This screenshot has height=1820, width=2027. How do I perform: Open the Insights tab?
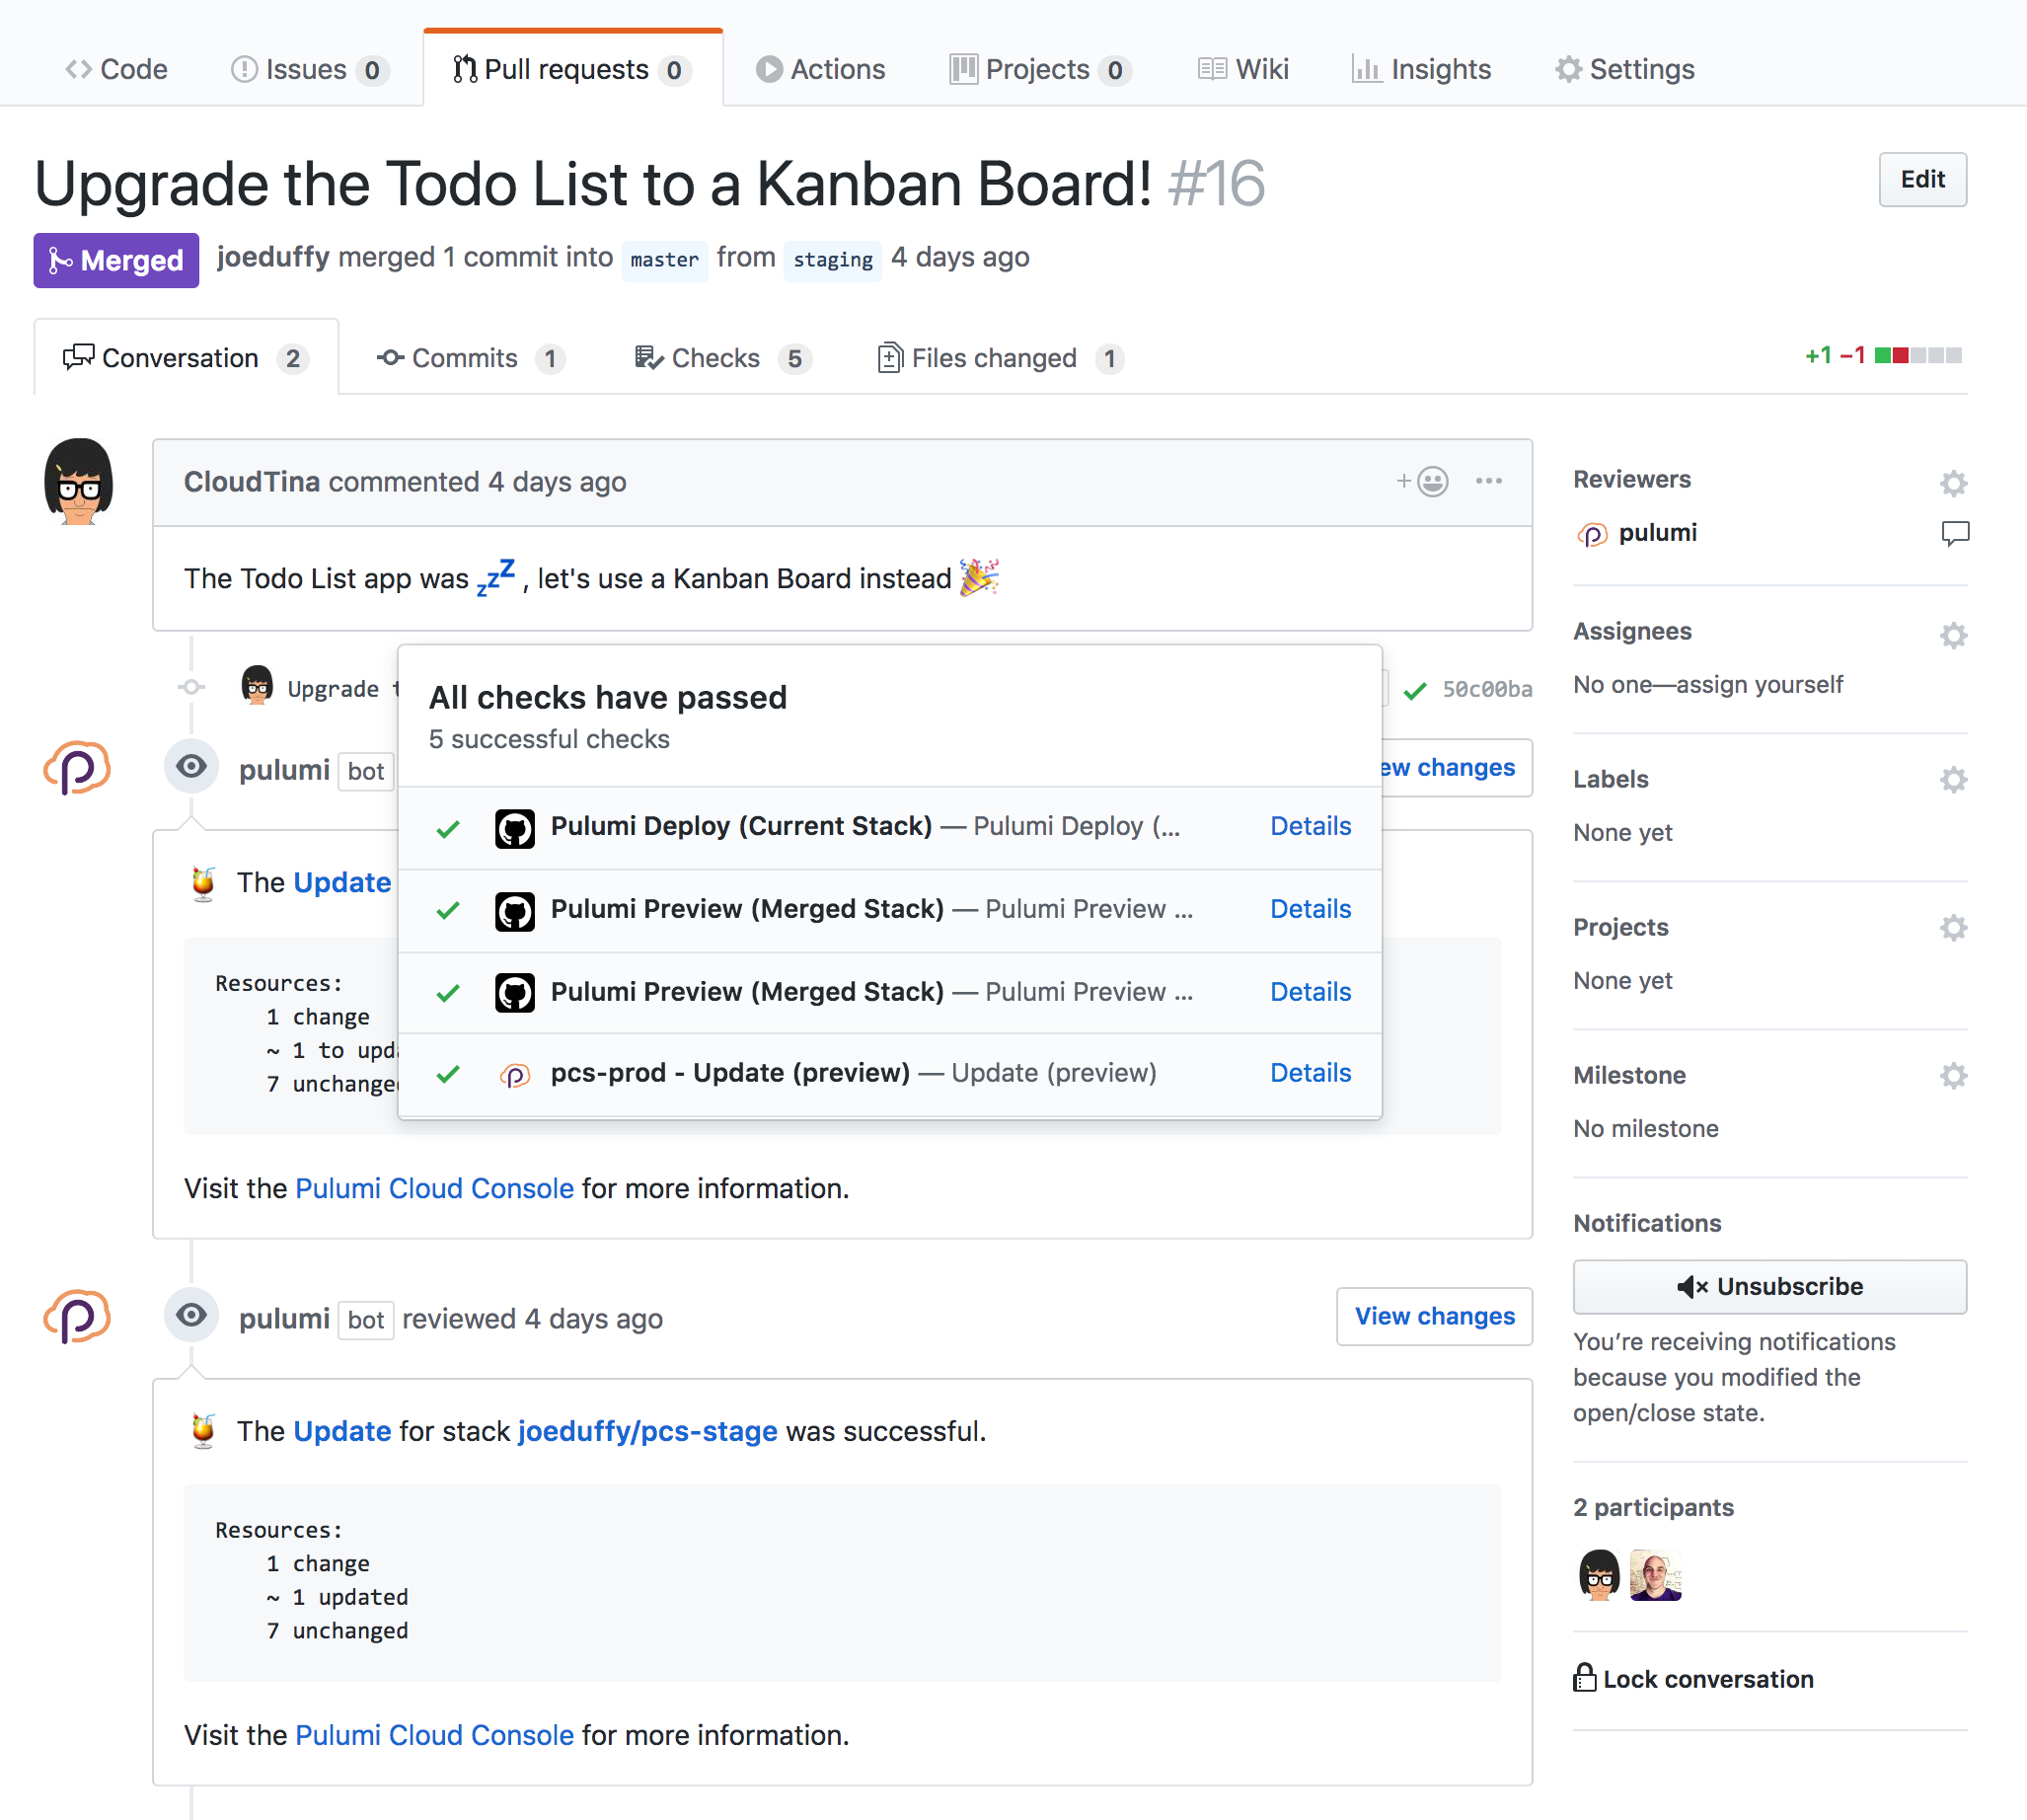click(1422, 69)
